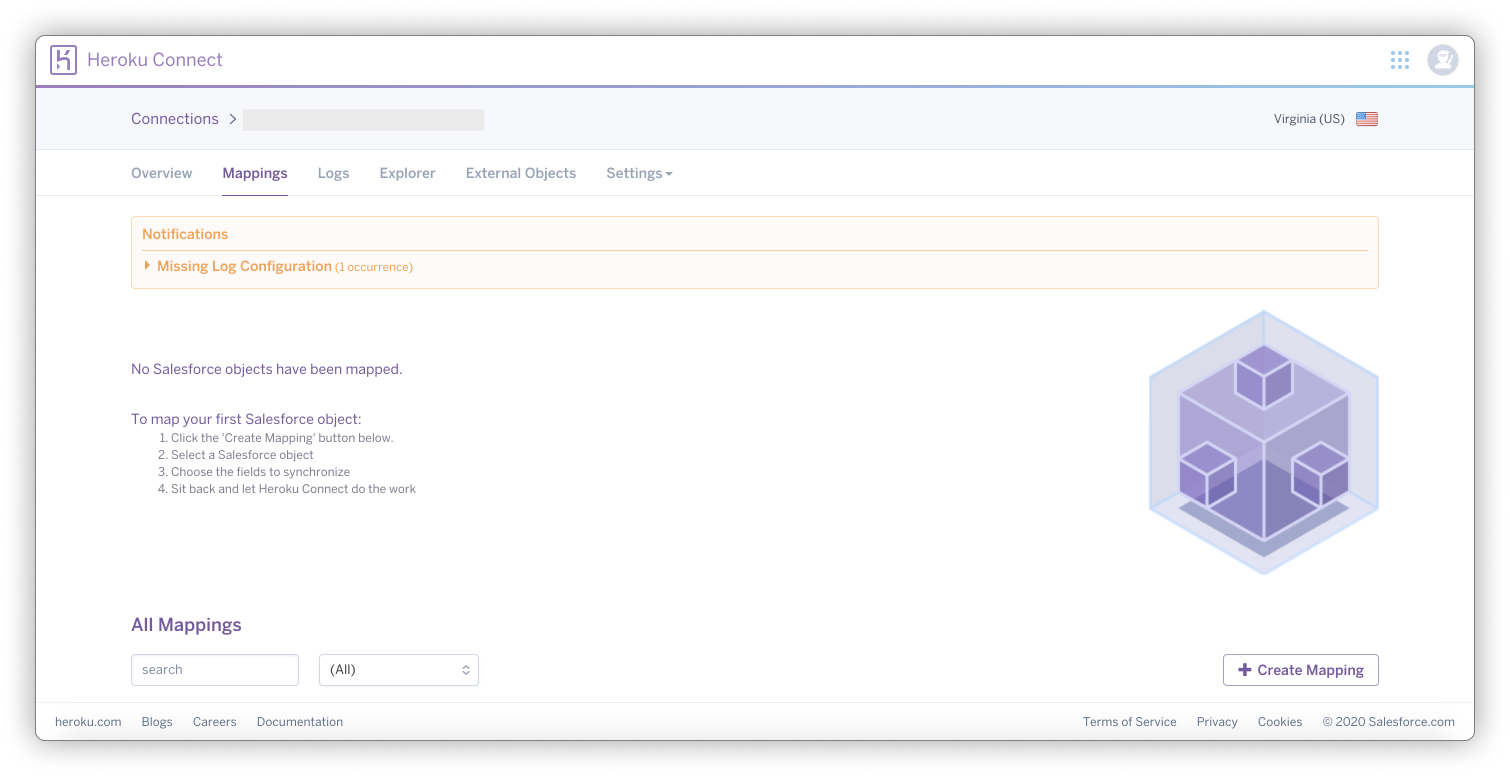The image size is (1510, 776).
Task: Go to the Explorer tab
Action: point(407,173)
